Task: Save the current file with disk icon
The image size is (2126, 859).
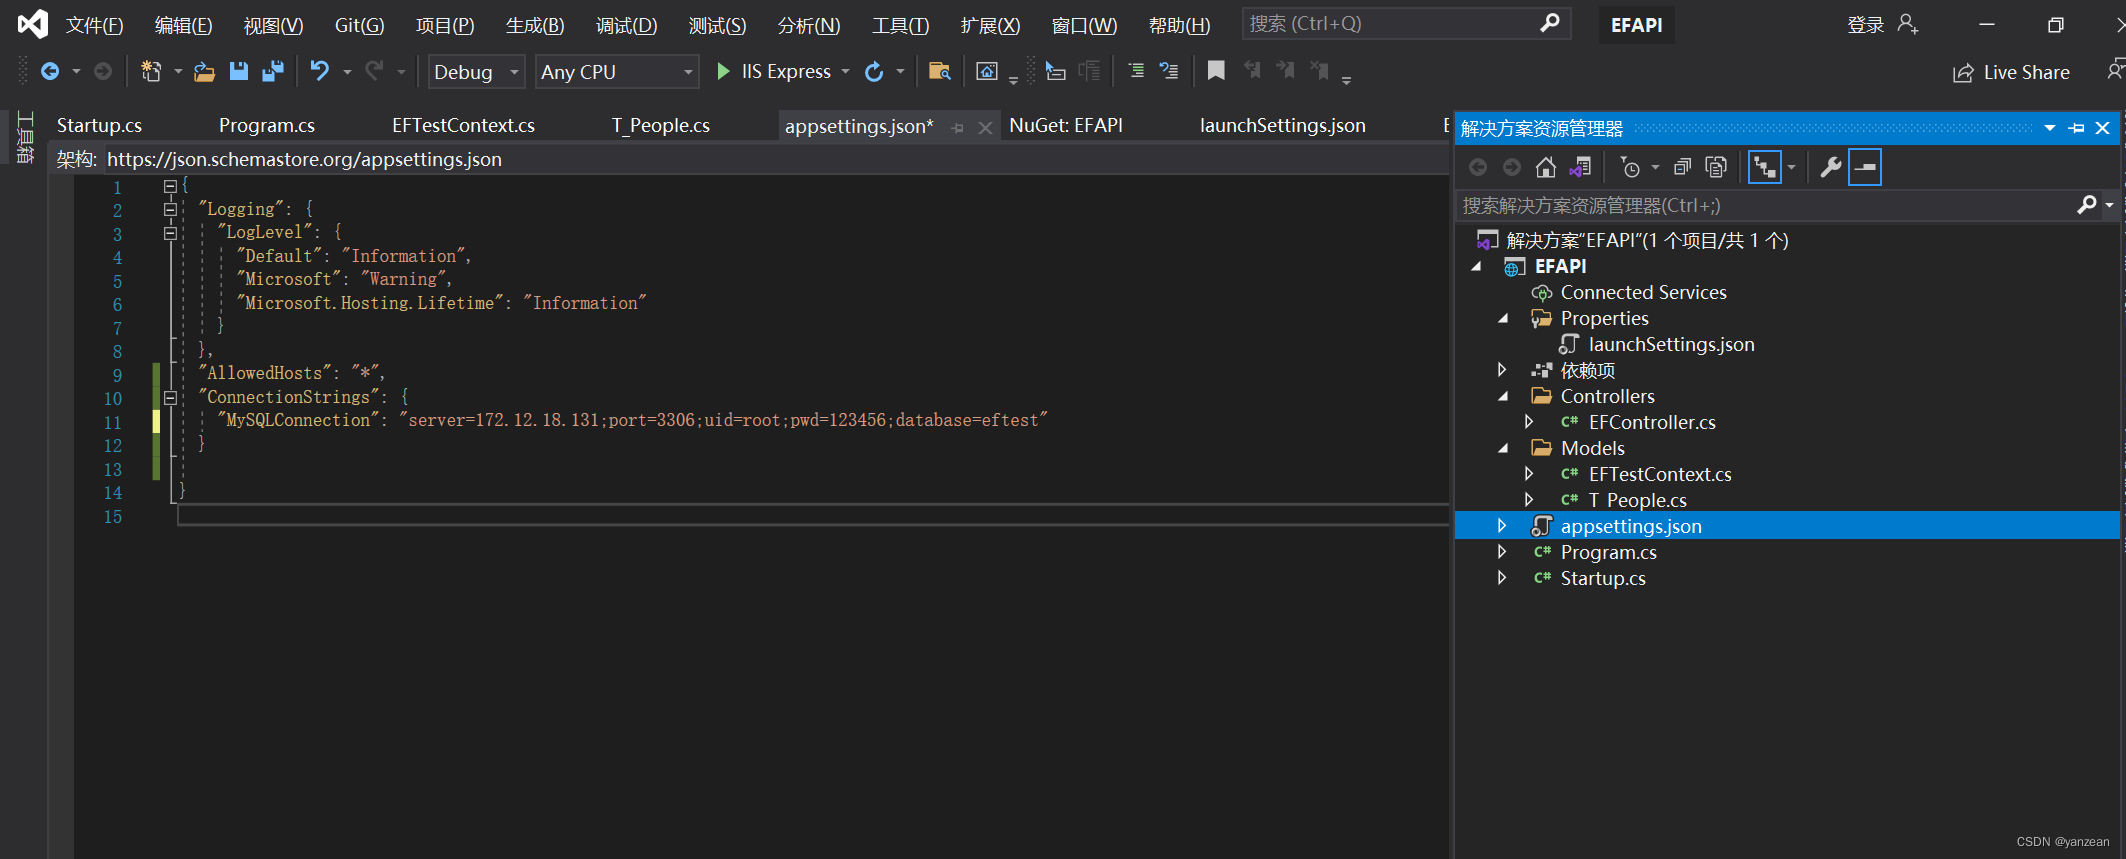Action: click(x=238, y=71)
